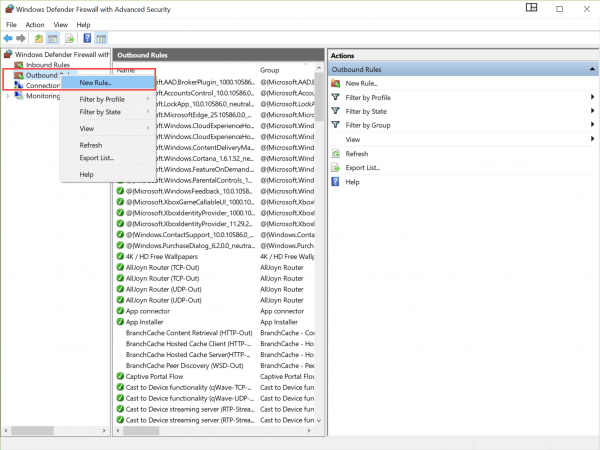Select Monitoring in the tree
This screenshot has height=450, width=600.
pyautogui.click(x=43, y=96)
